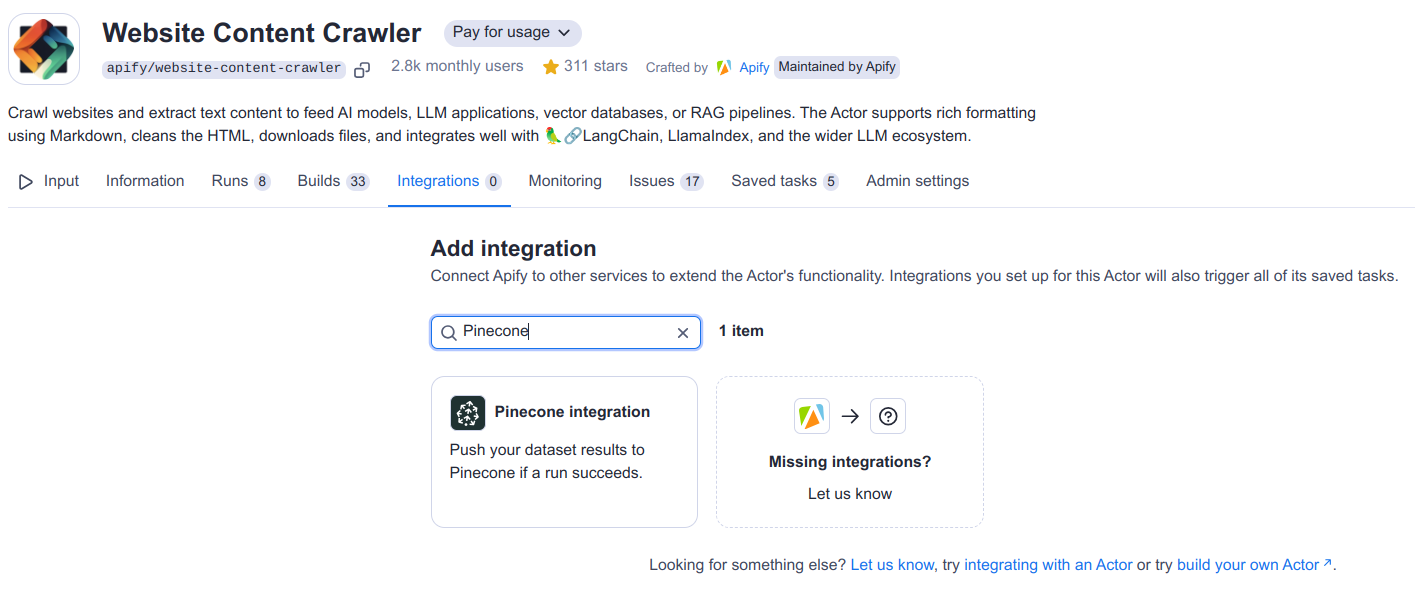Click the Let us know link at the bottom
Image resolution: width=1415 pixels, height=589 pixels.
pyautogui.click(x=891, y=565)
